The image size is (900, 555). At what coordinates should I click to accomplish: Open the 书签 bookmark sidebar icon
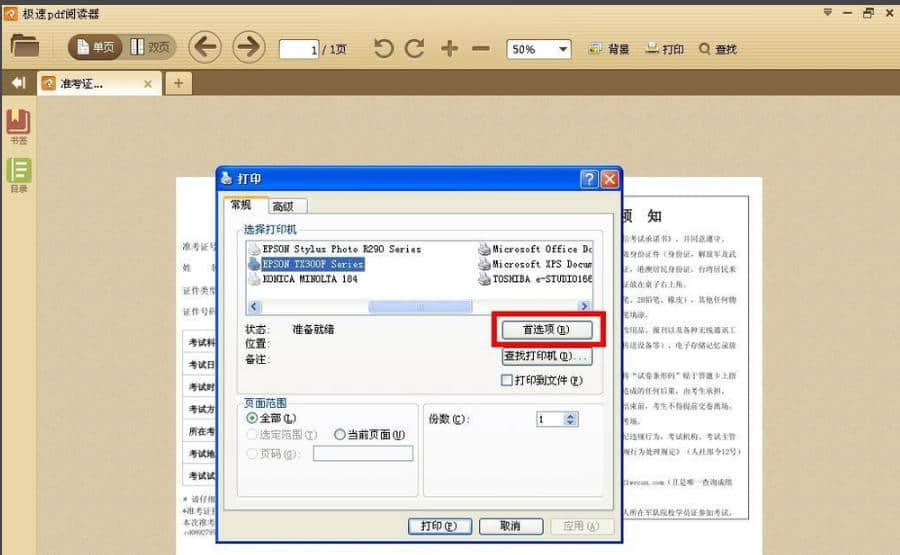19,127
